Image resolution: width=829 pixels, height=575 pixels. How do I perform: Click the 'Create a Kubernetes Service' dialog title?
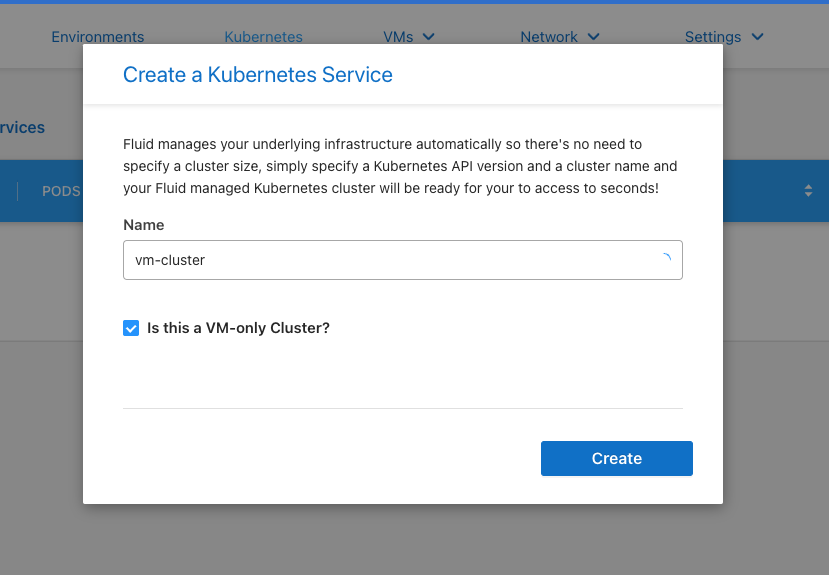pos(258,75)
